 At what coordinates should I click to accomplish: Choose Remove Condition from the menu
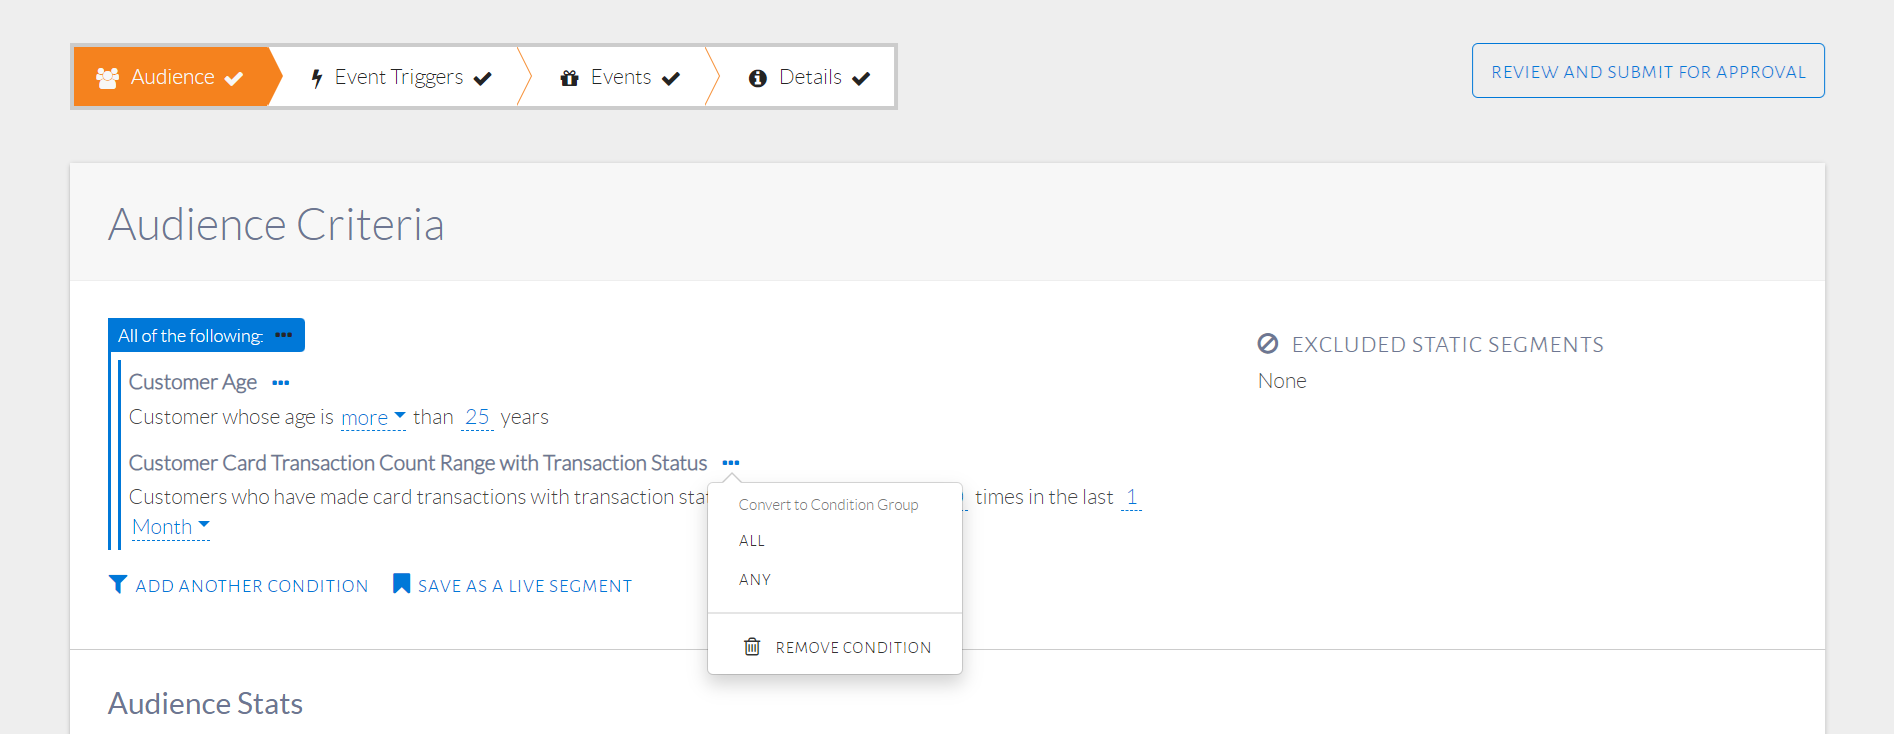point(852,648)
